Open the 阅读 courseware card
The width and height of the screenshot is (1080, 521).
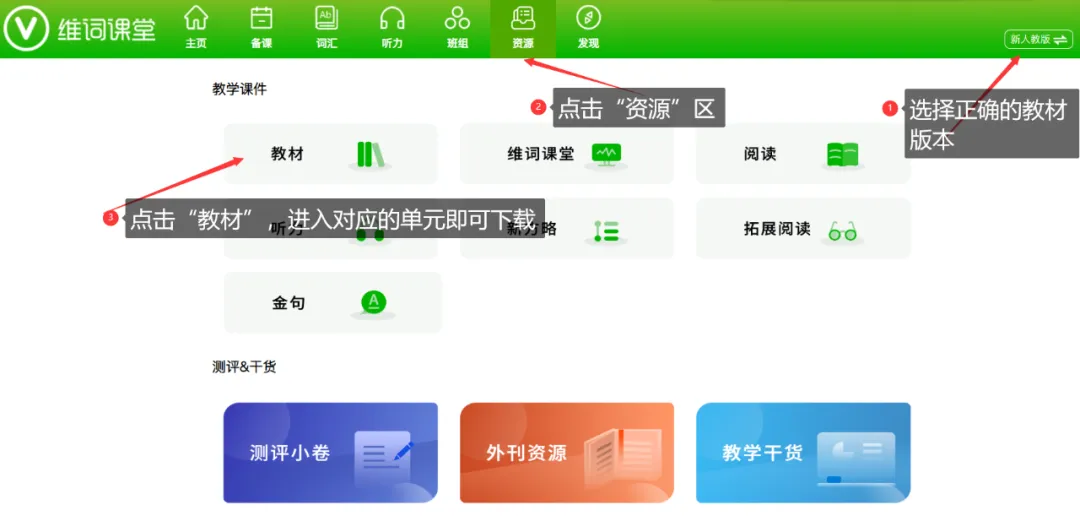point(803,154)
